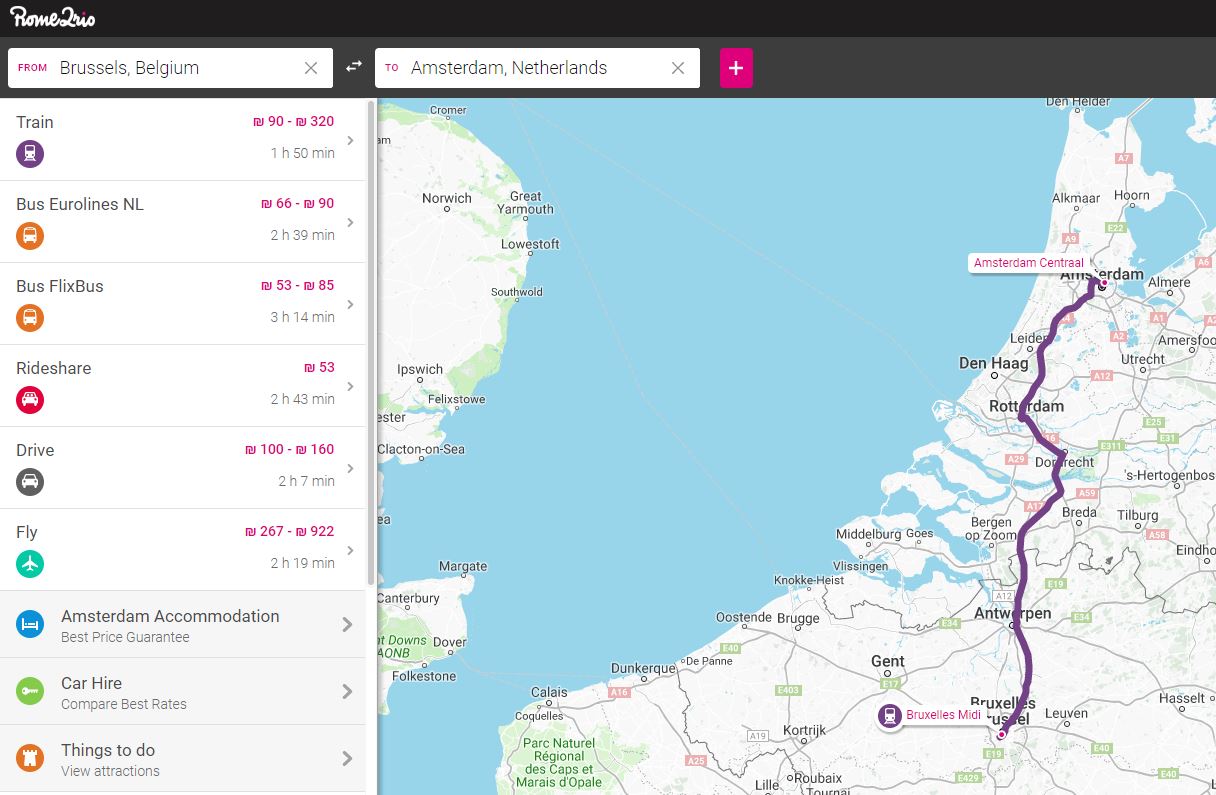Click the orange Eurolines bus icon

pyautogui.click(x=30, y=236)
